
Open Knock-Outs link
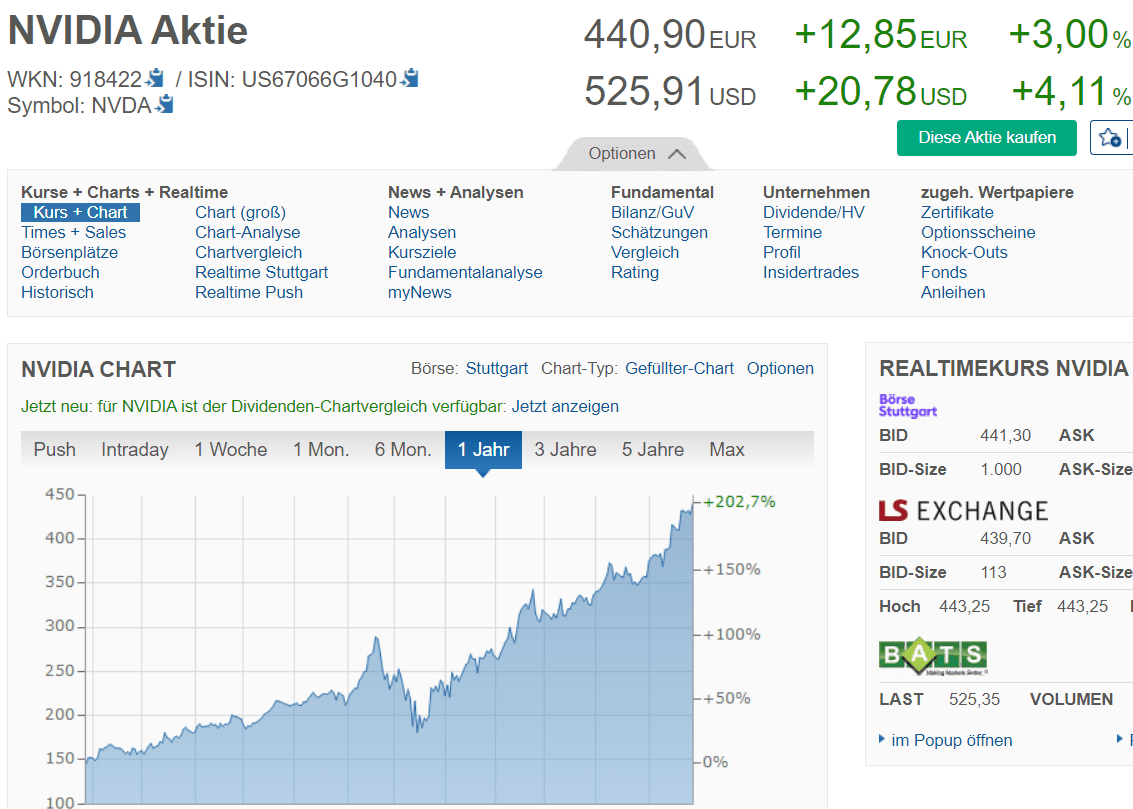tap(965, 253)
